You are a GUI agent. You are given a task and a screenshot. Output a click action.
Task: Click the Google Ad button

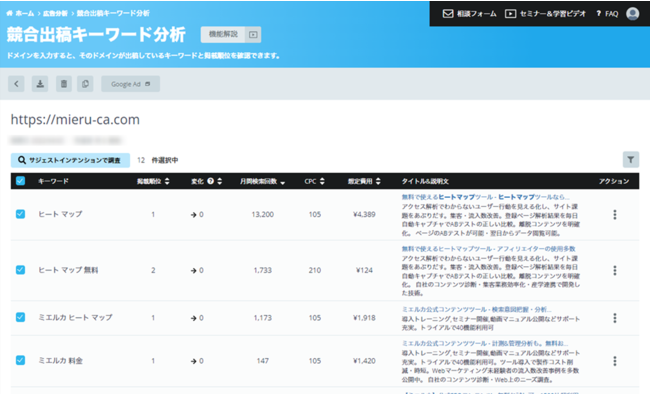130,84
